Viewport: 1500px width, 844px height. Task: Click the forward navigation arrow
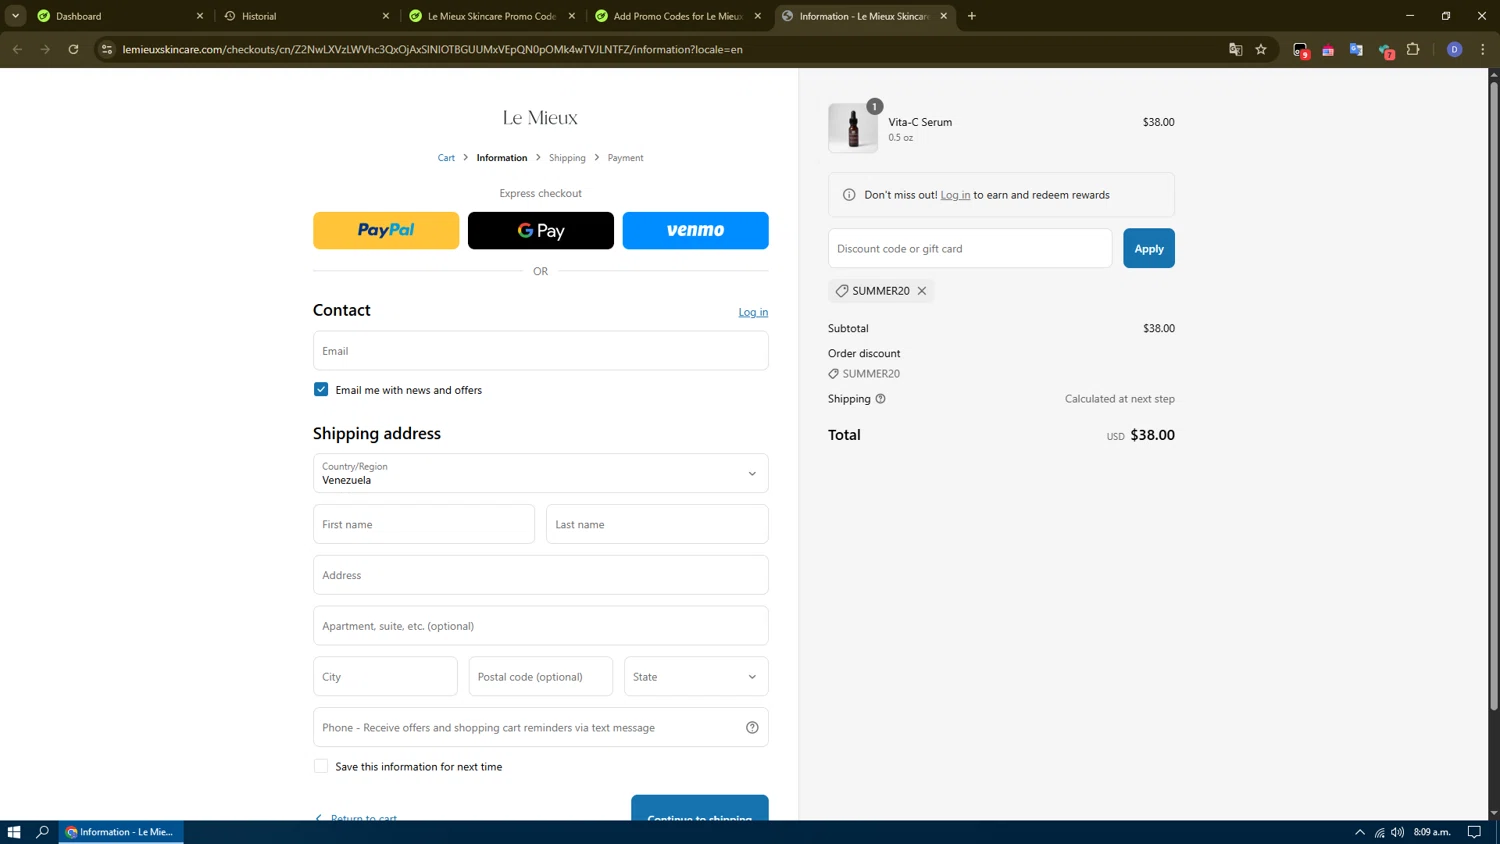click(45, 49)
